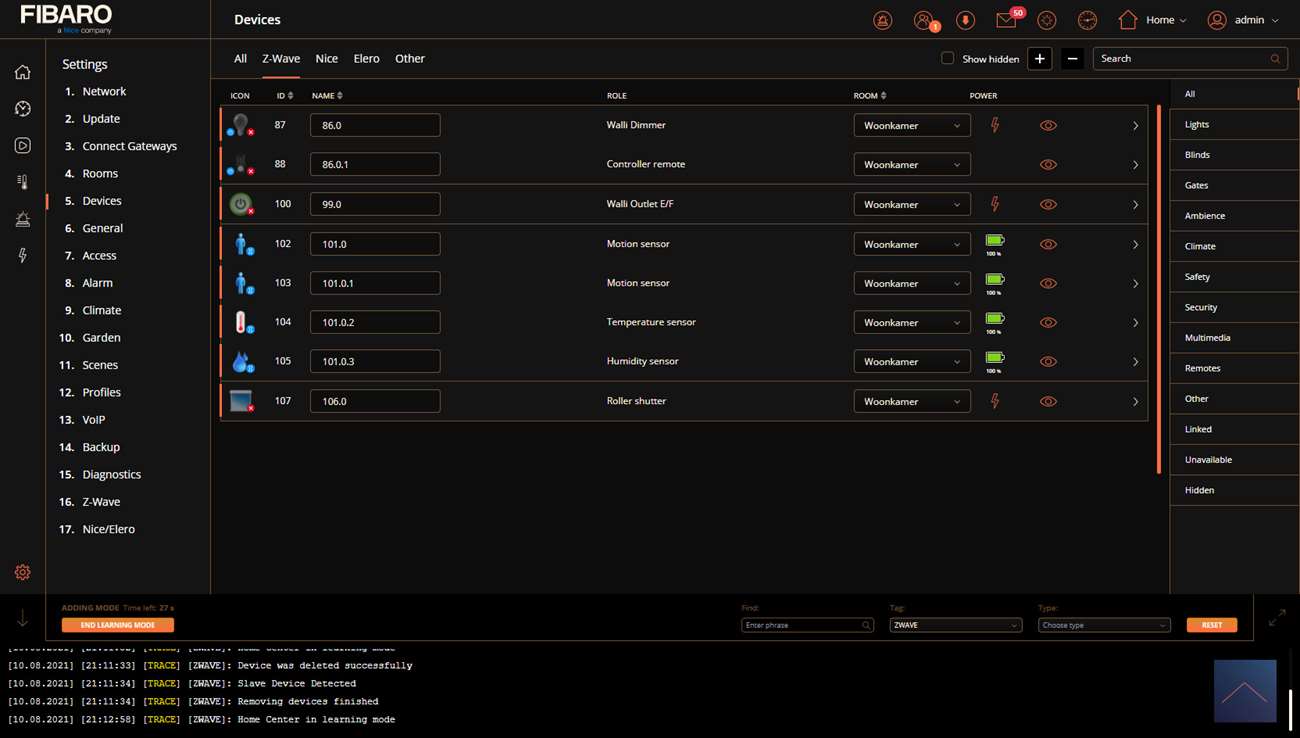Screen dimensions: 1300x738
Task: Expand the Humidity sensor row chevron
Action: (x=1135, y=362)
